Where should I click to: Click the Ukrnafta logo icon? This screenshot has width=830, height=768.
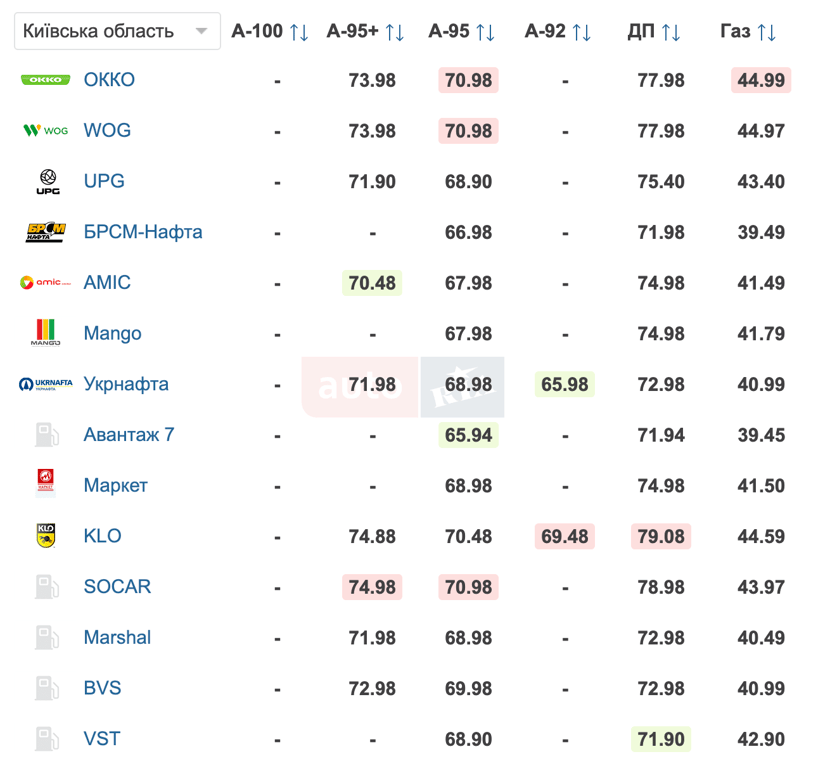(x=46, y=384)
